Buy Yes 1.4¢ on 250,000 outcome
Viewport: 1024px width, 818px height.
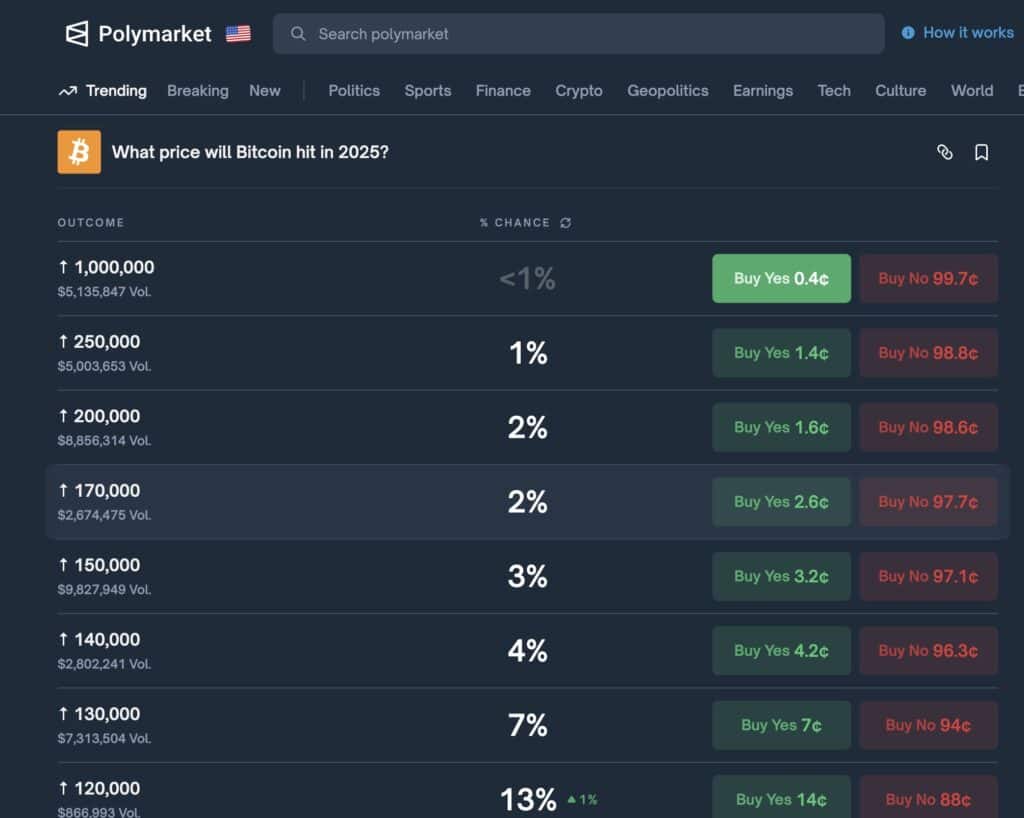point(781,353)
